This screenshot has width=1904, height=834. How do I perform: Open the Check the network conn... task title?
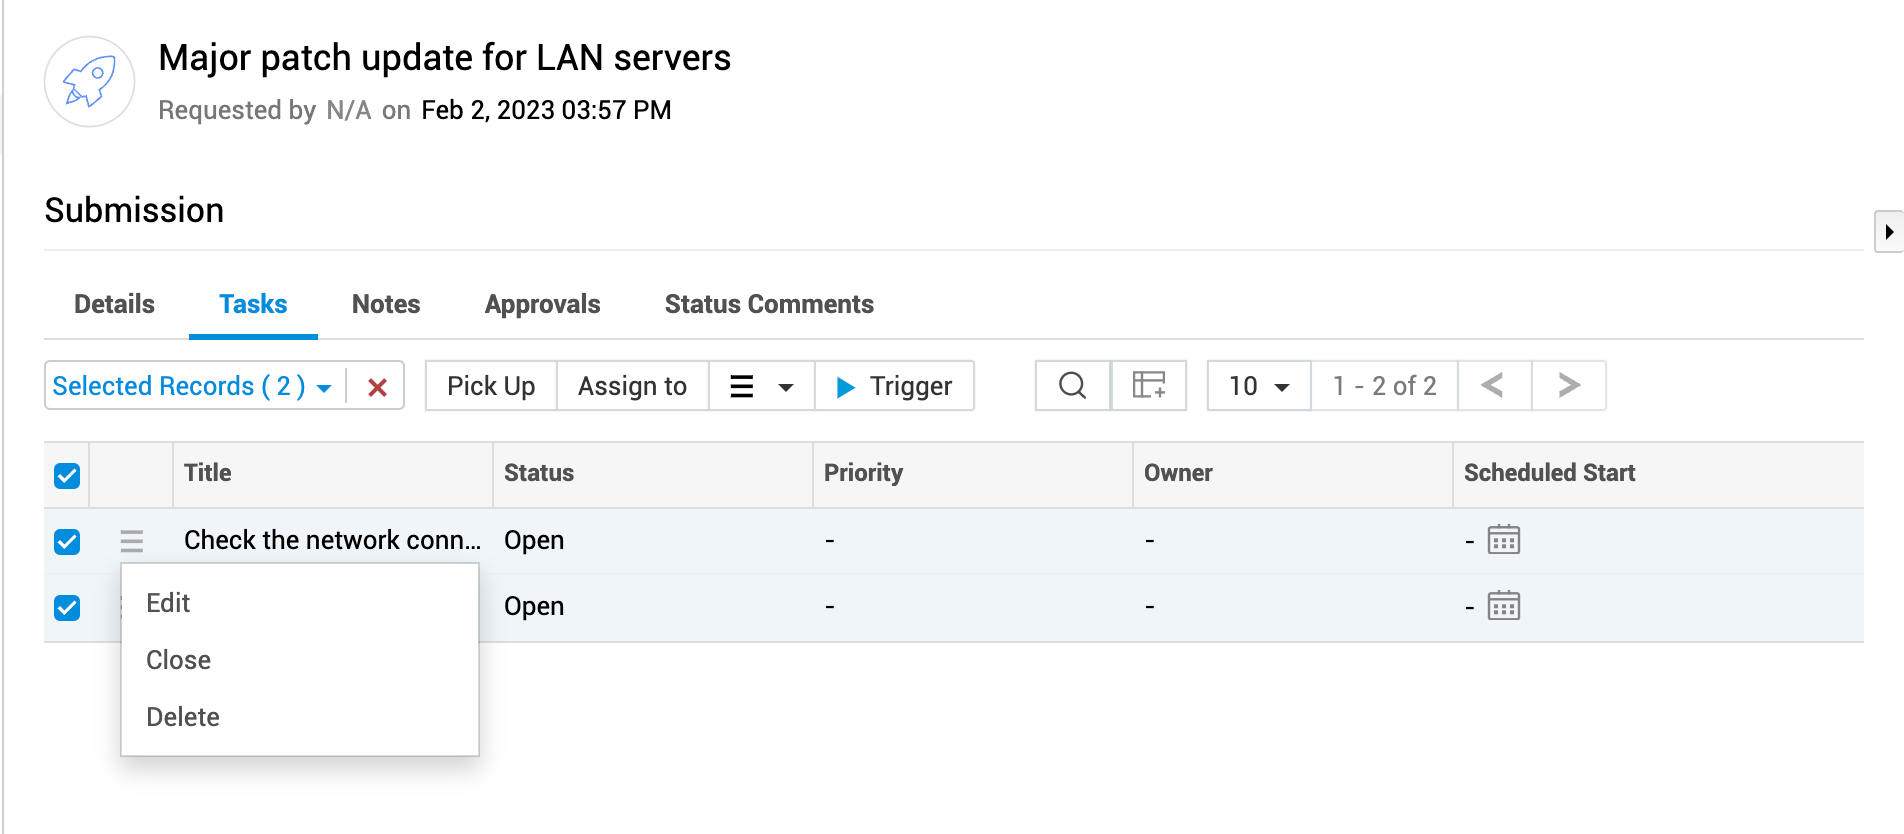click(332, 540)
